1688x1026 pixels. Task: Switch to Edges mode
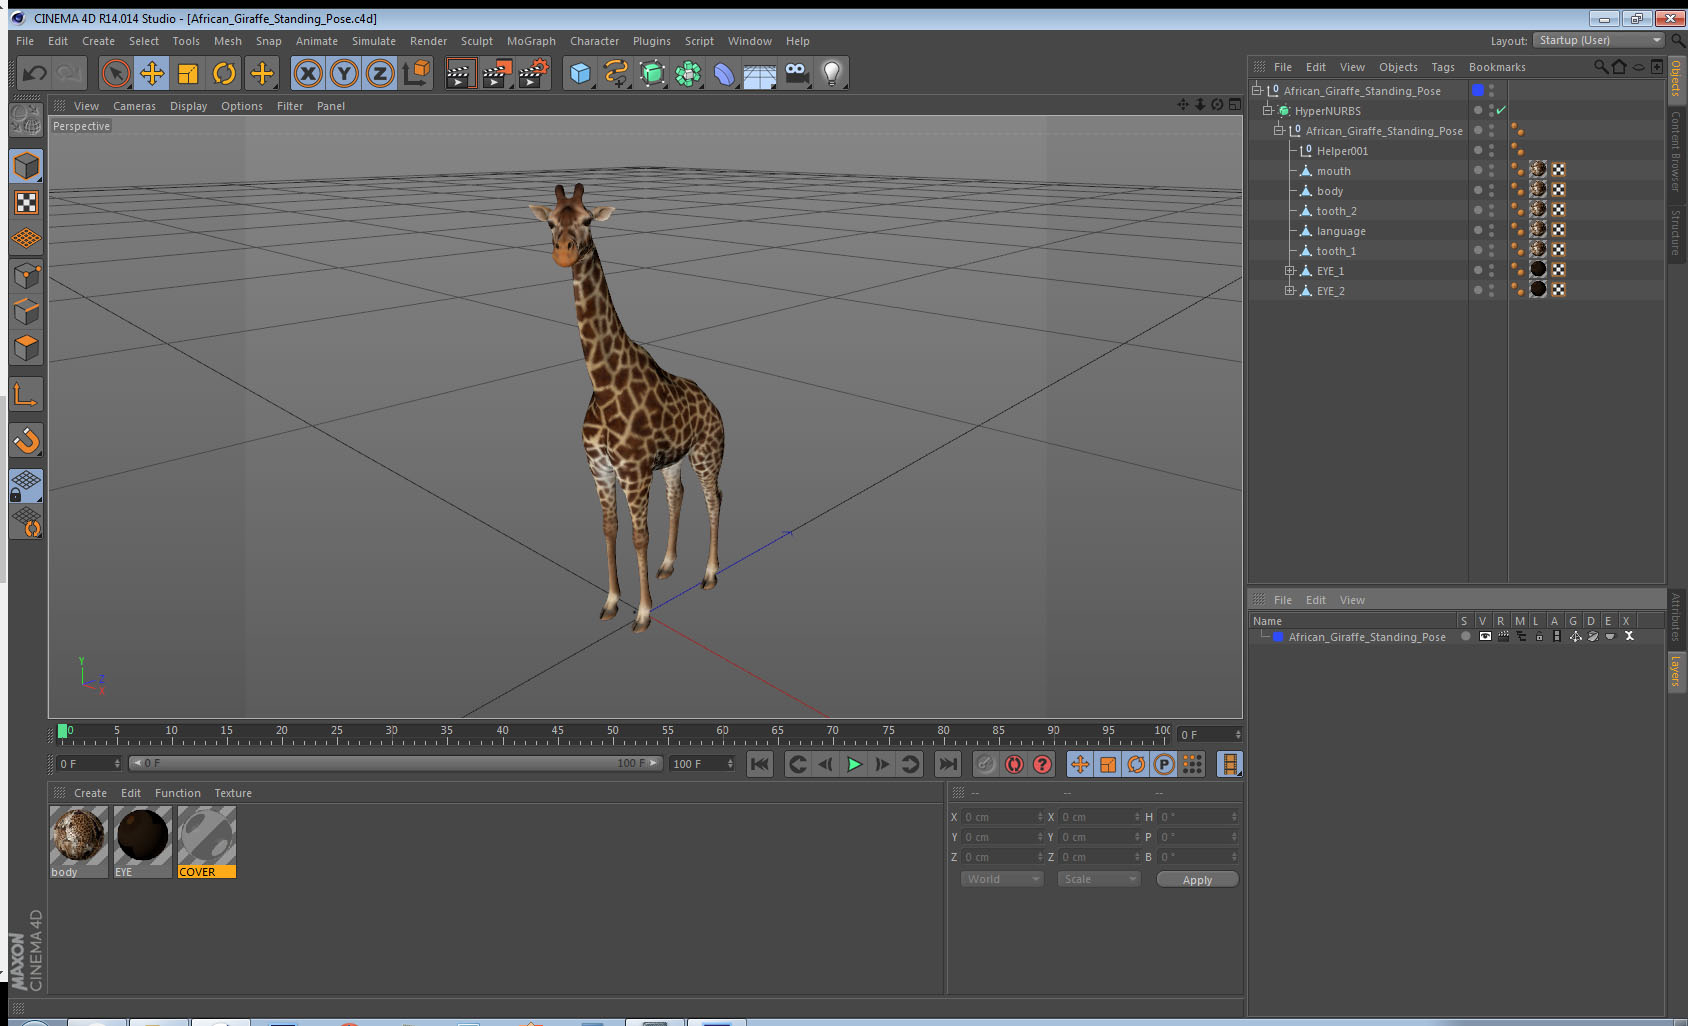click(x=26, y=311)
